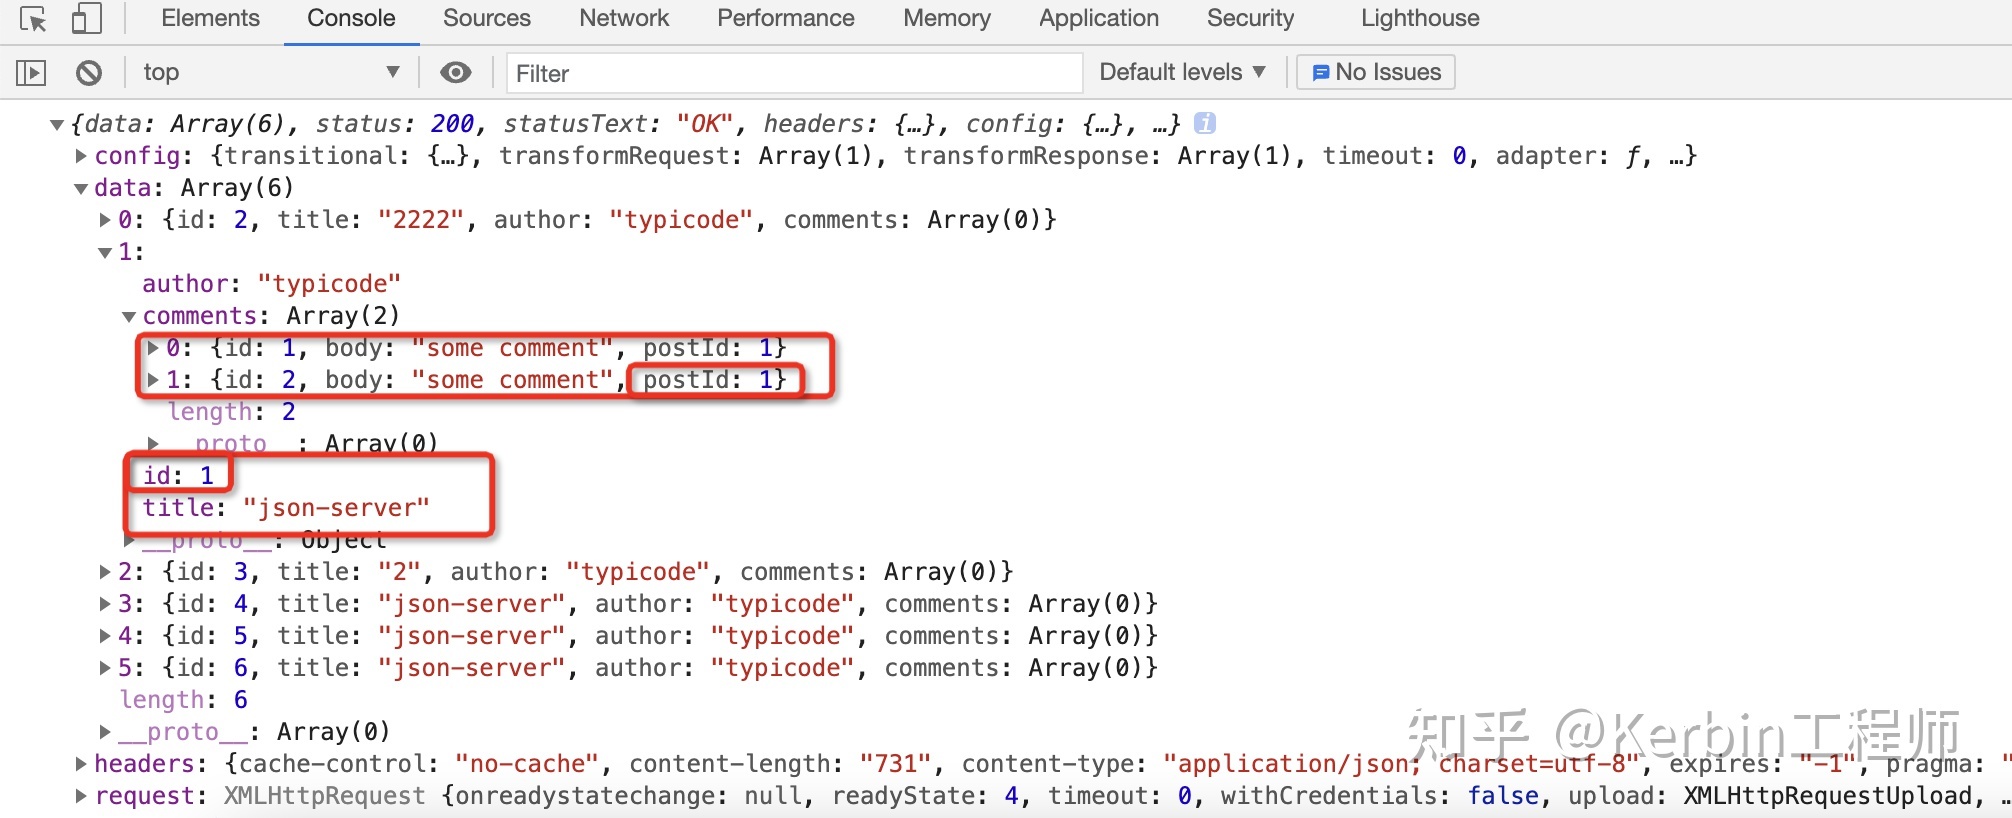This screenshot has width=2012, height=818.
Task: Expand the request XMLHttpRequest row
Action: [81, 796]
